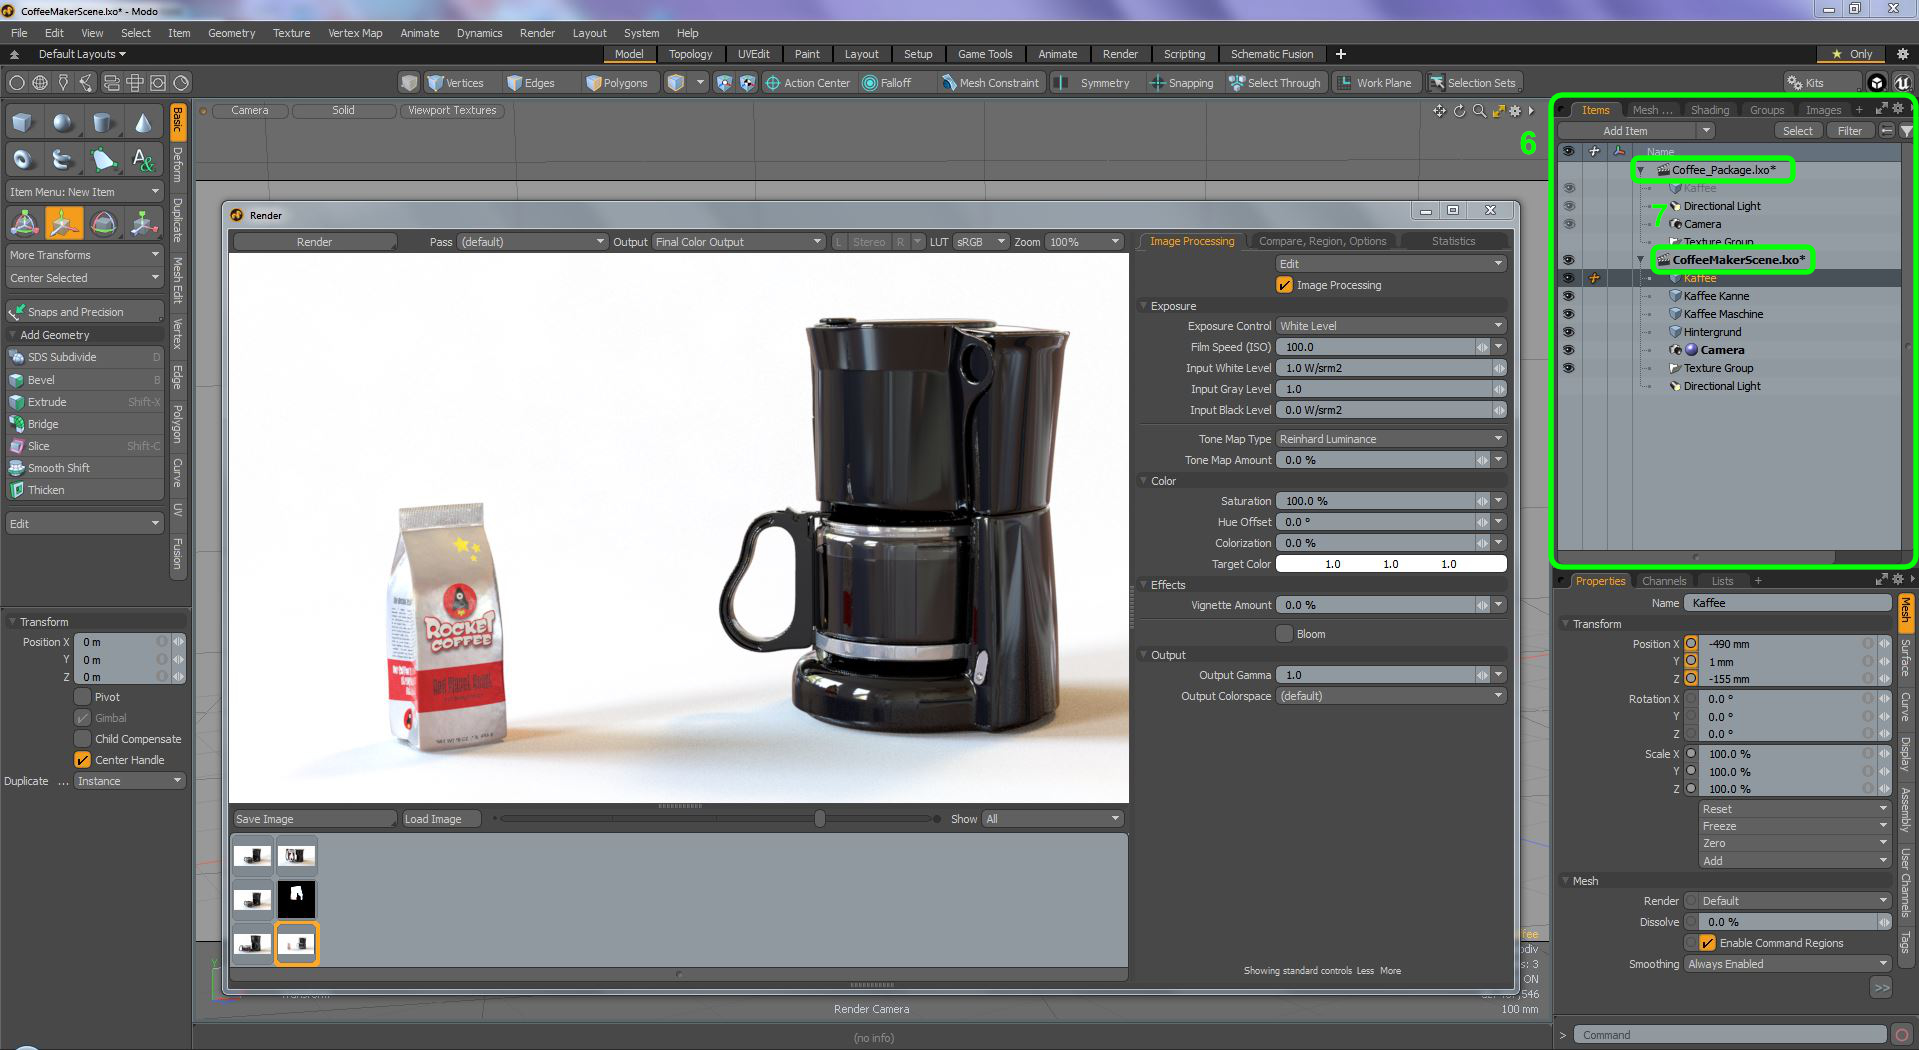
Task: Activate the Rotate transform tool
Action: pos(103,224)
